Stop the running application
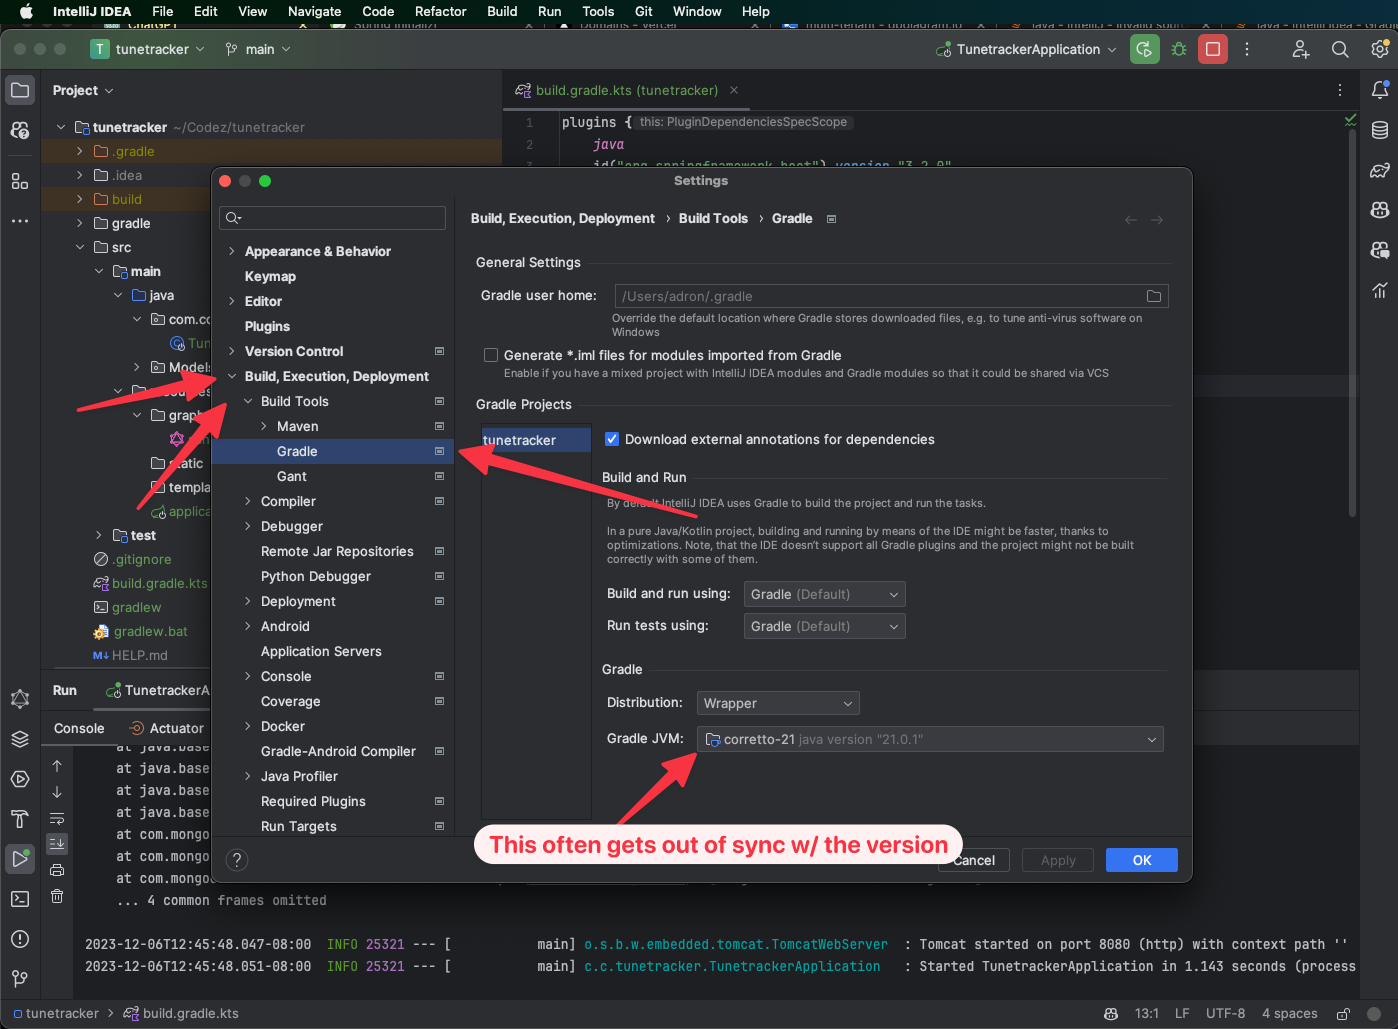This screenshot has height=1029, width=1398. point(1213,49)
